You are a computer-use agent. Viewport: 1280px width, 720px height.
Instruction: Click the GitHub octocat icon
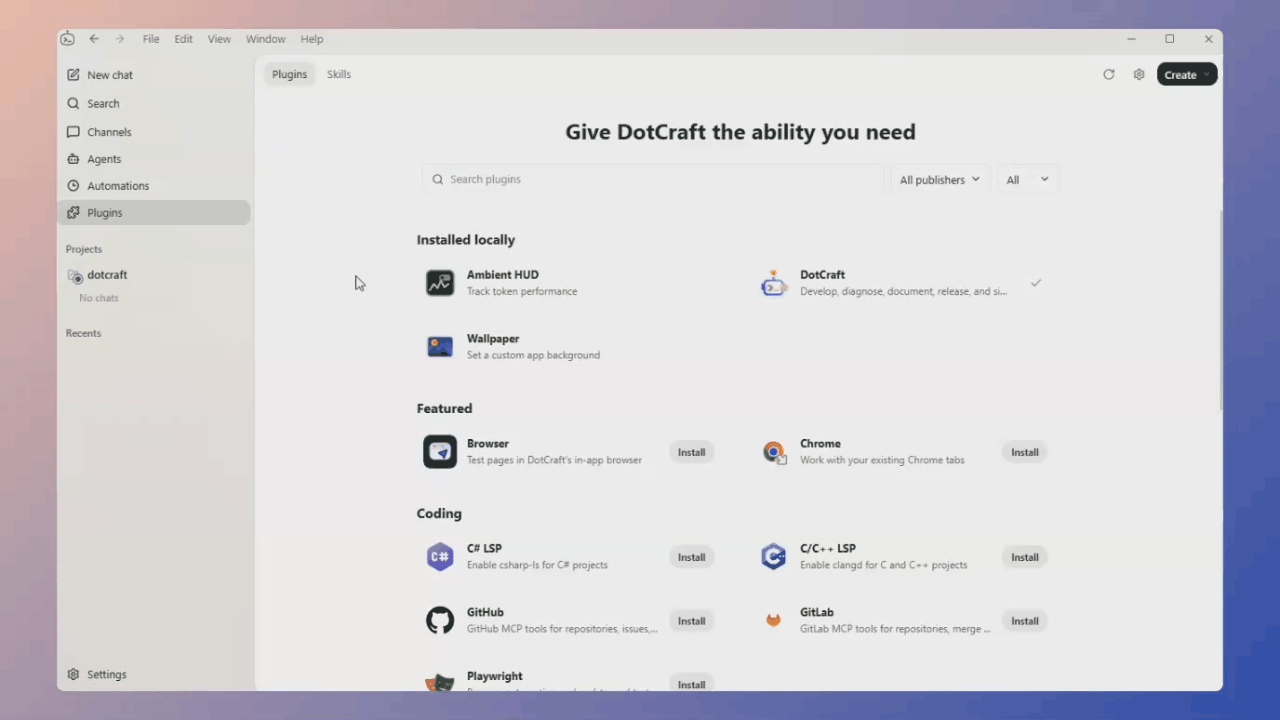click(x=440, y=621)
